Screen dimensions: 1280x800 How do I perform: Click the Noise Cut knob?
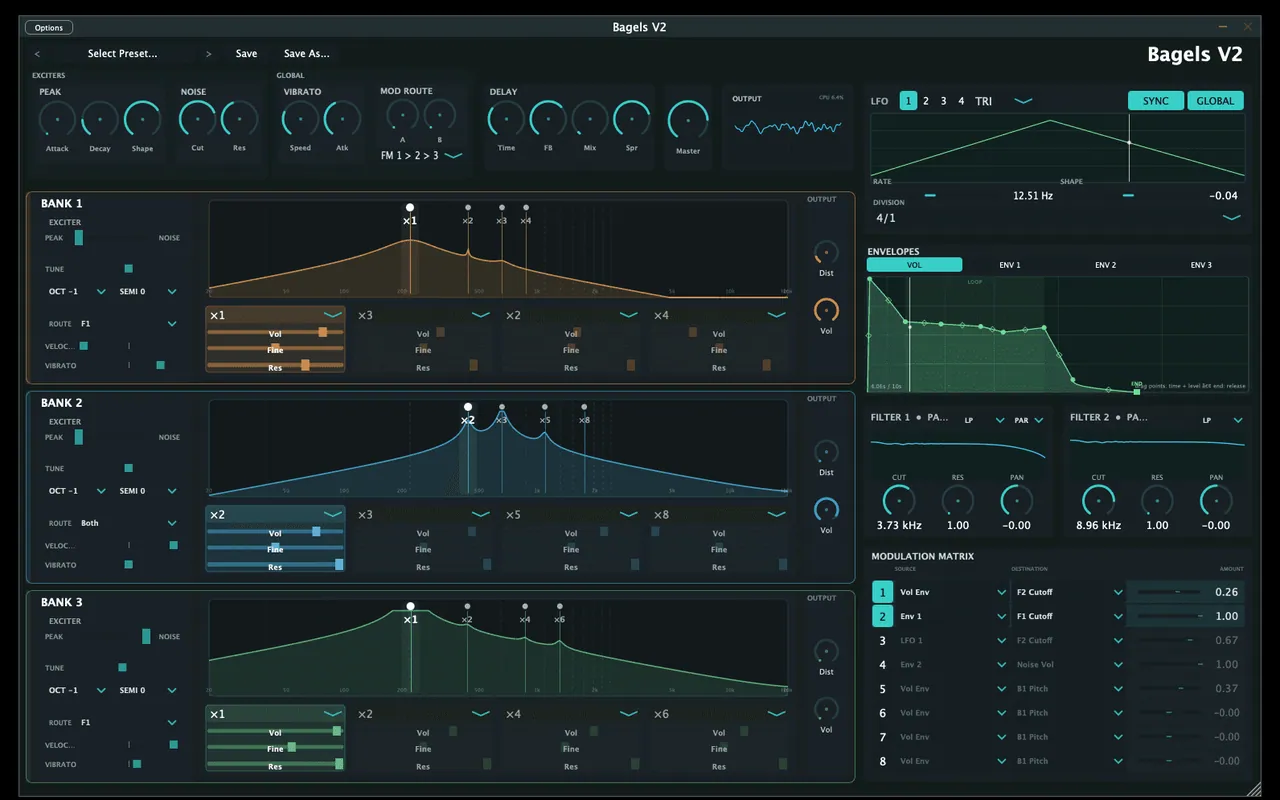tap(197, 120)
